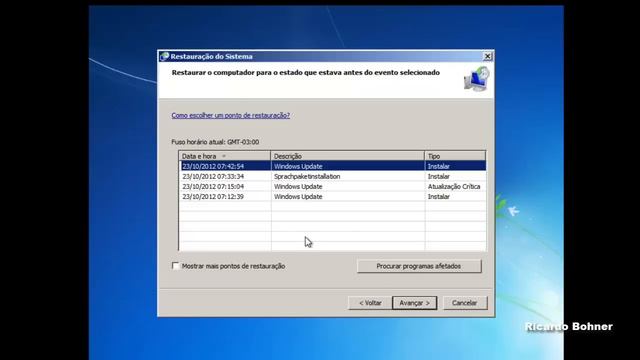Click the 'Atualização Crítica' type cell

[454, 187]
